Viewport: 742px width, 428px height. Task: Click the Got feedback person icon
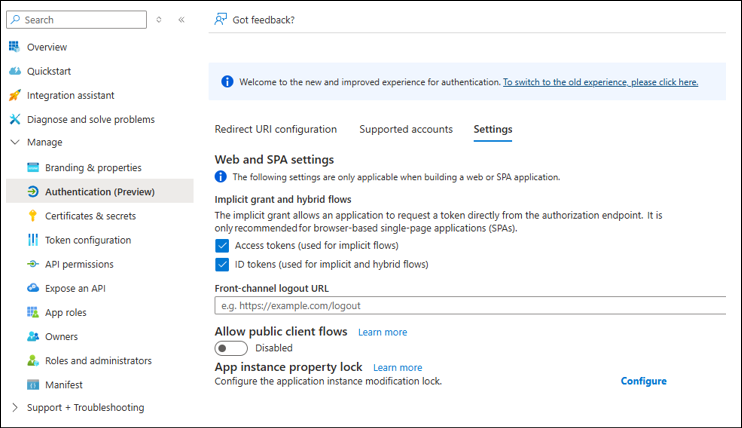(221, 19)
